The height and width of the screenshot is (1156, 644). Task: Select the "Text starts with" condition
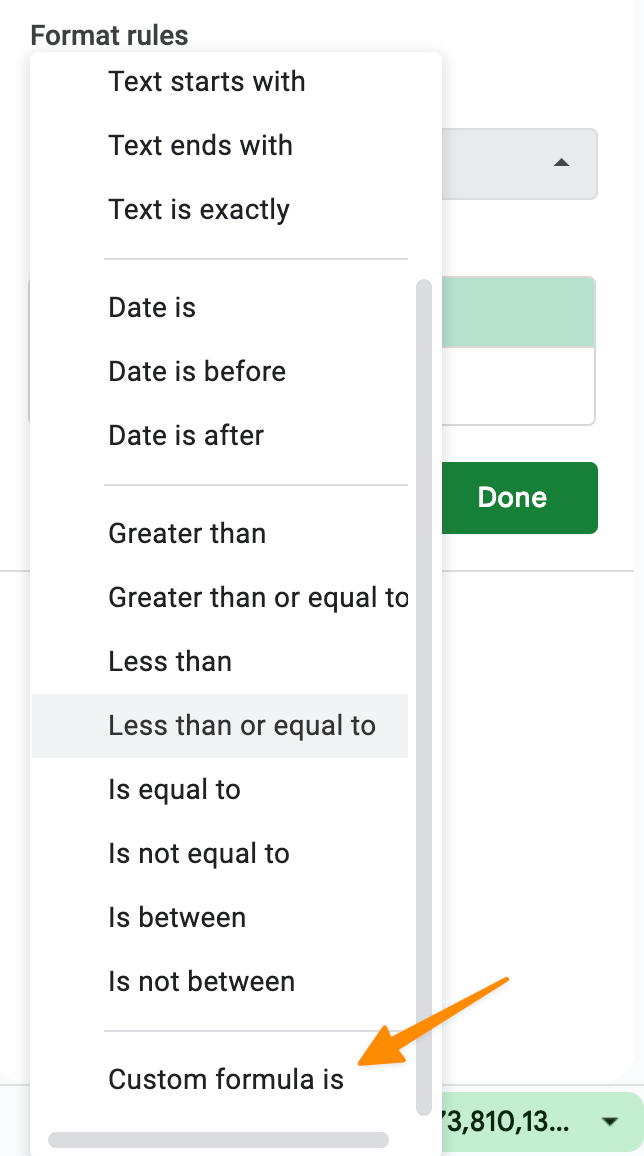[x=207, y=81]
